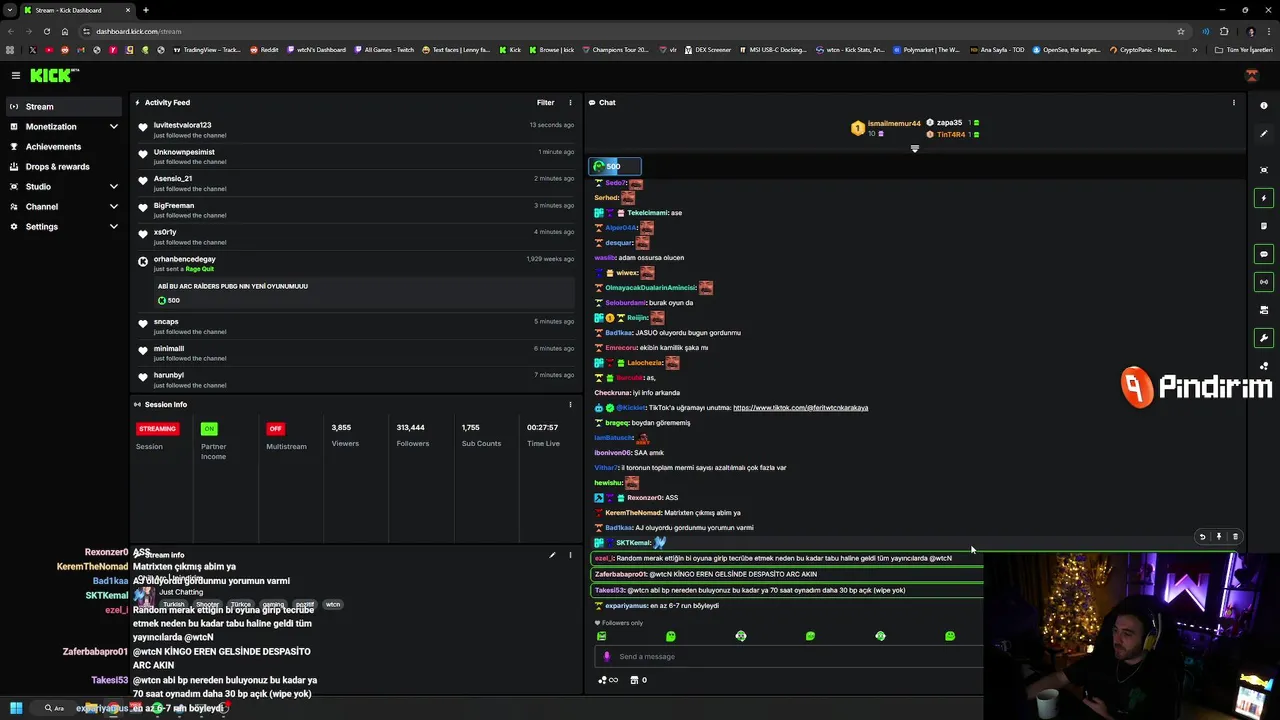Open the tab search dropdown arrow

[9, 10]
